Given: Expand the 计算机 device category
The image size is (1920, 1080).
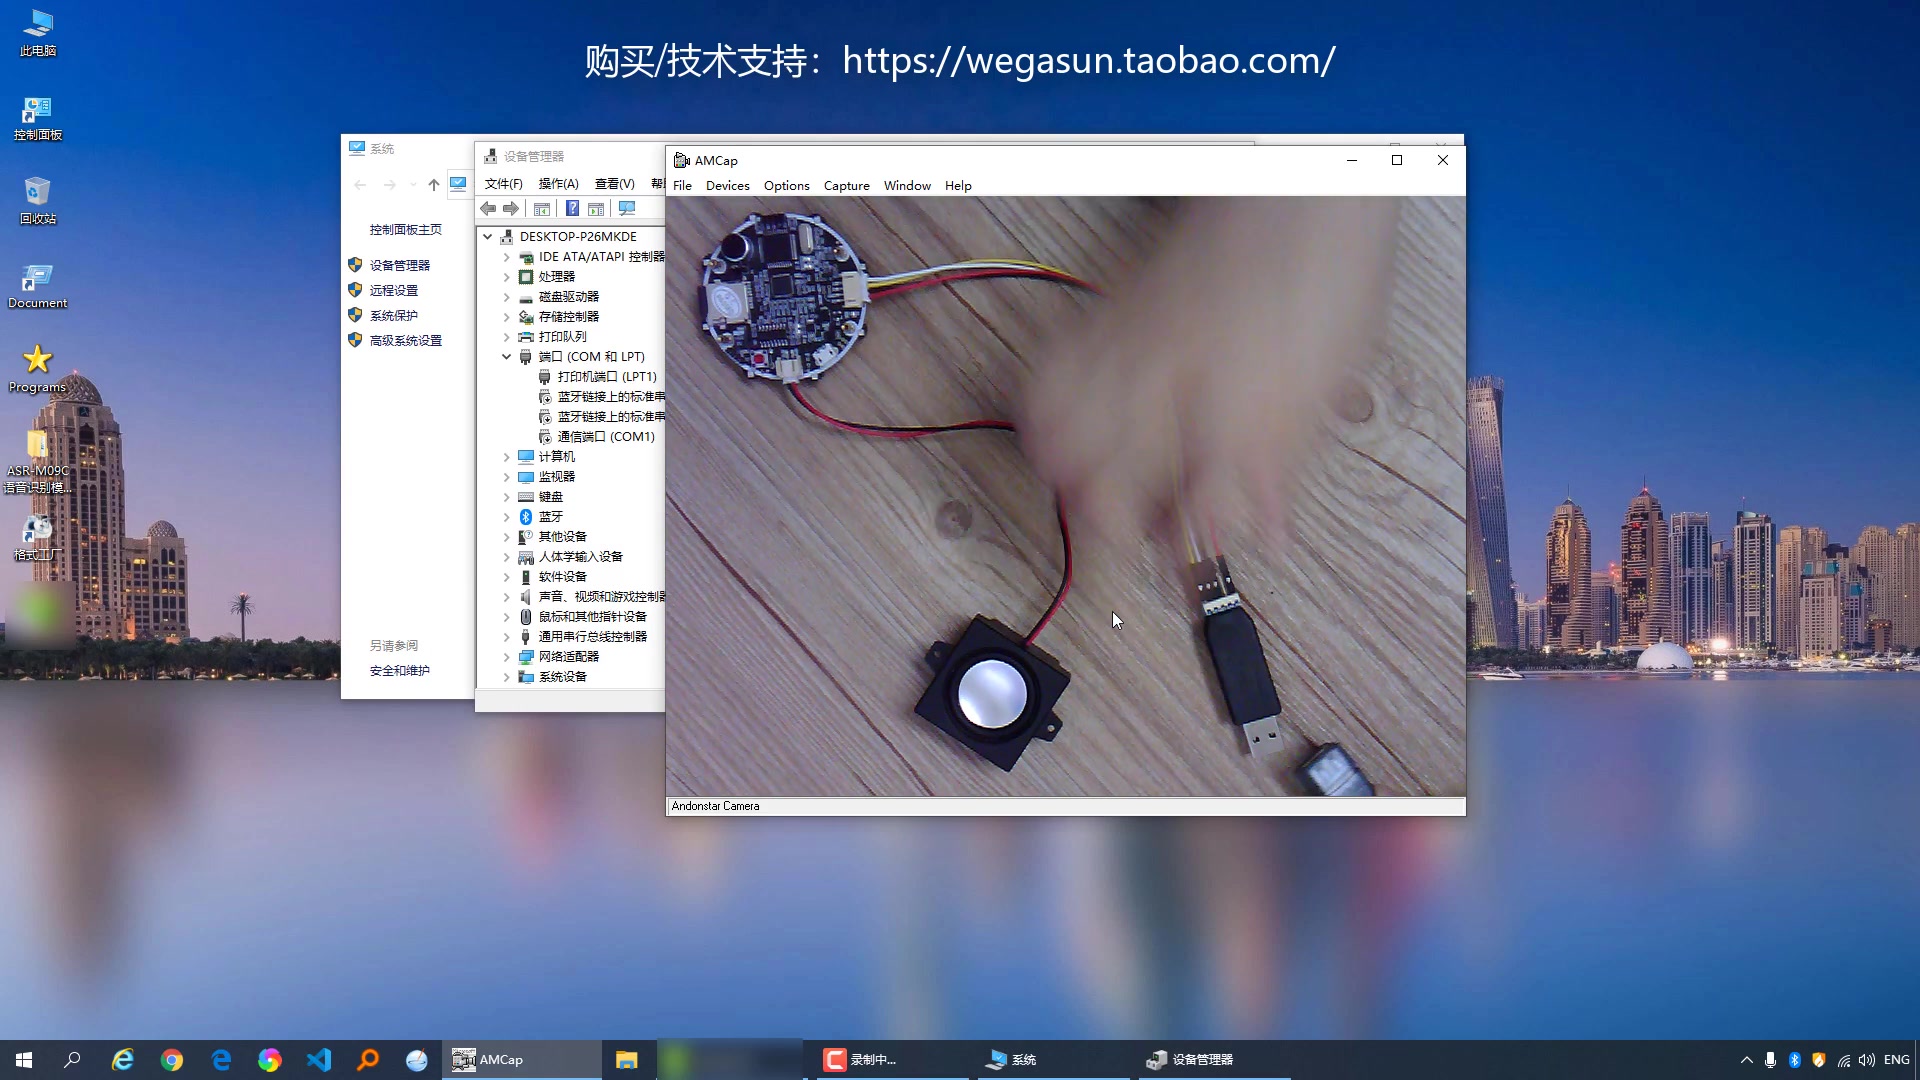Looking at the screenshot, I should pyautogui.click(x=506, y=456).
